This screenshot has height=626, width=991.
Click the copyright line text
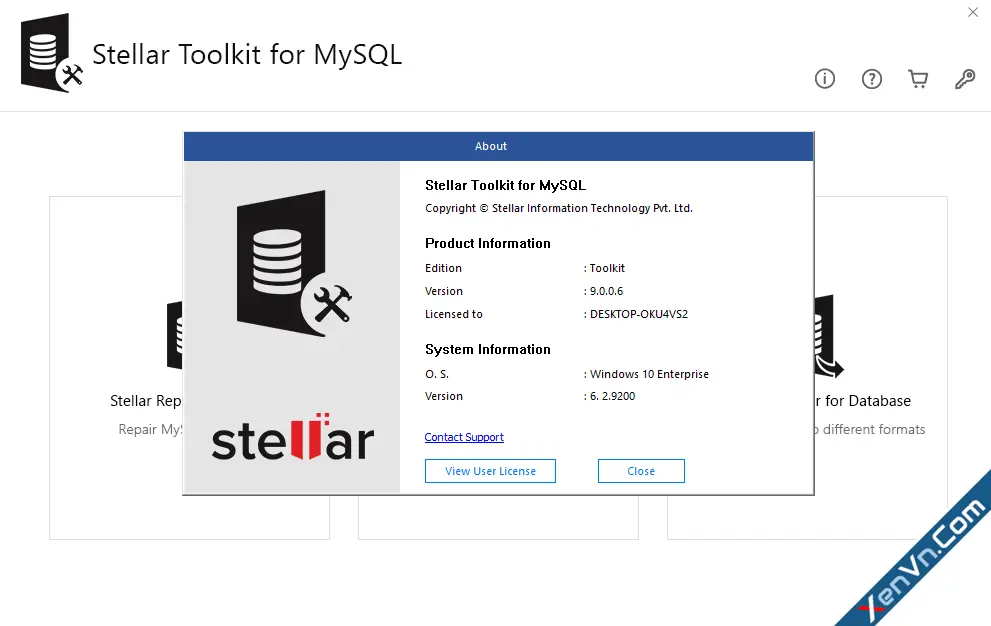point(559,208)
